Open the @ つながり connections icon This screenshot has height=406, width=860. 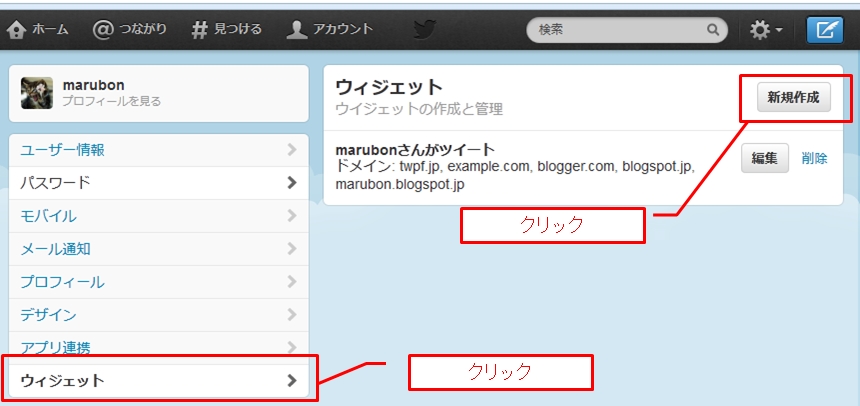[103, 30]
